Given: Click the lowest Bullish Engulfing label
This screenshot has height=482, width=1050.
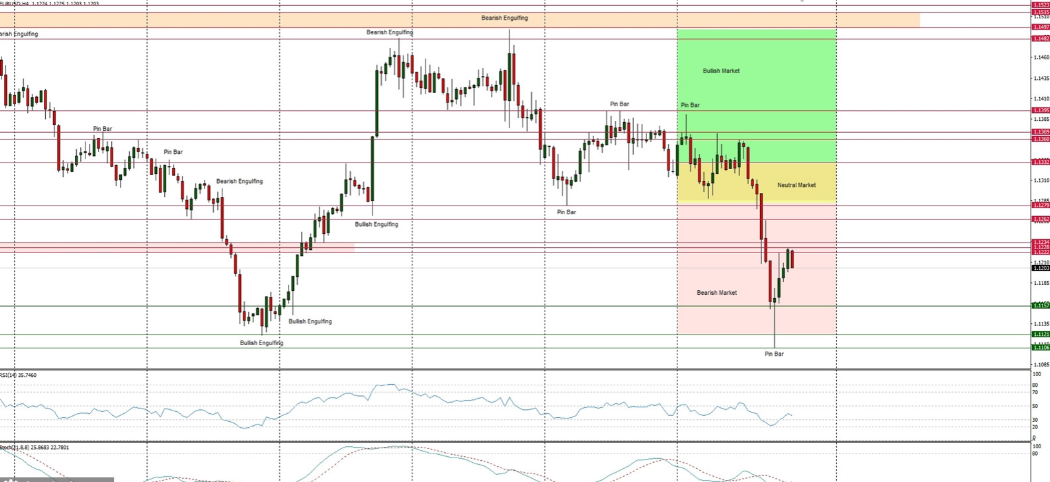Looking at the screenshot, I should [261, 343].
